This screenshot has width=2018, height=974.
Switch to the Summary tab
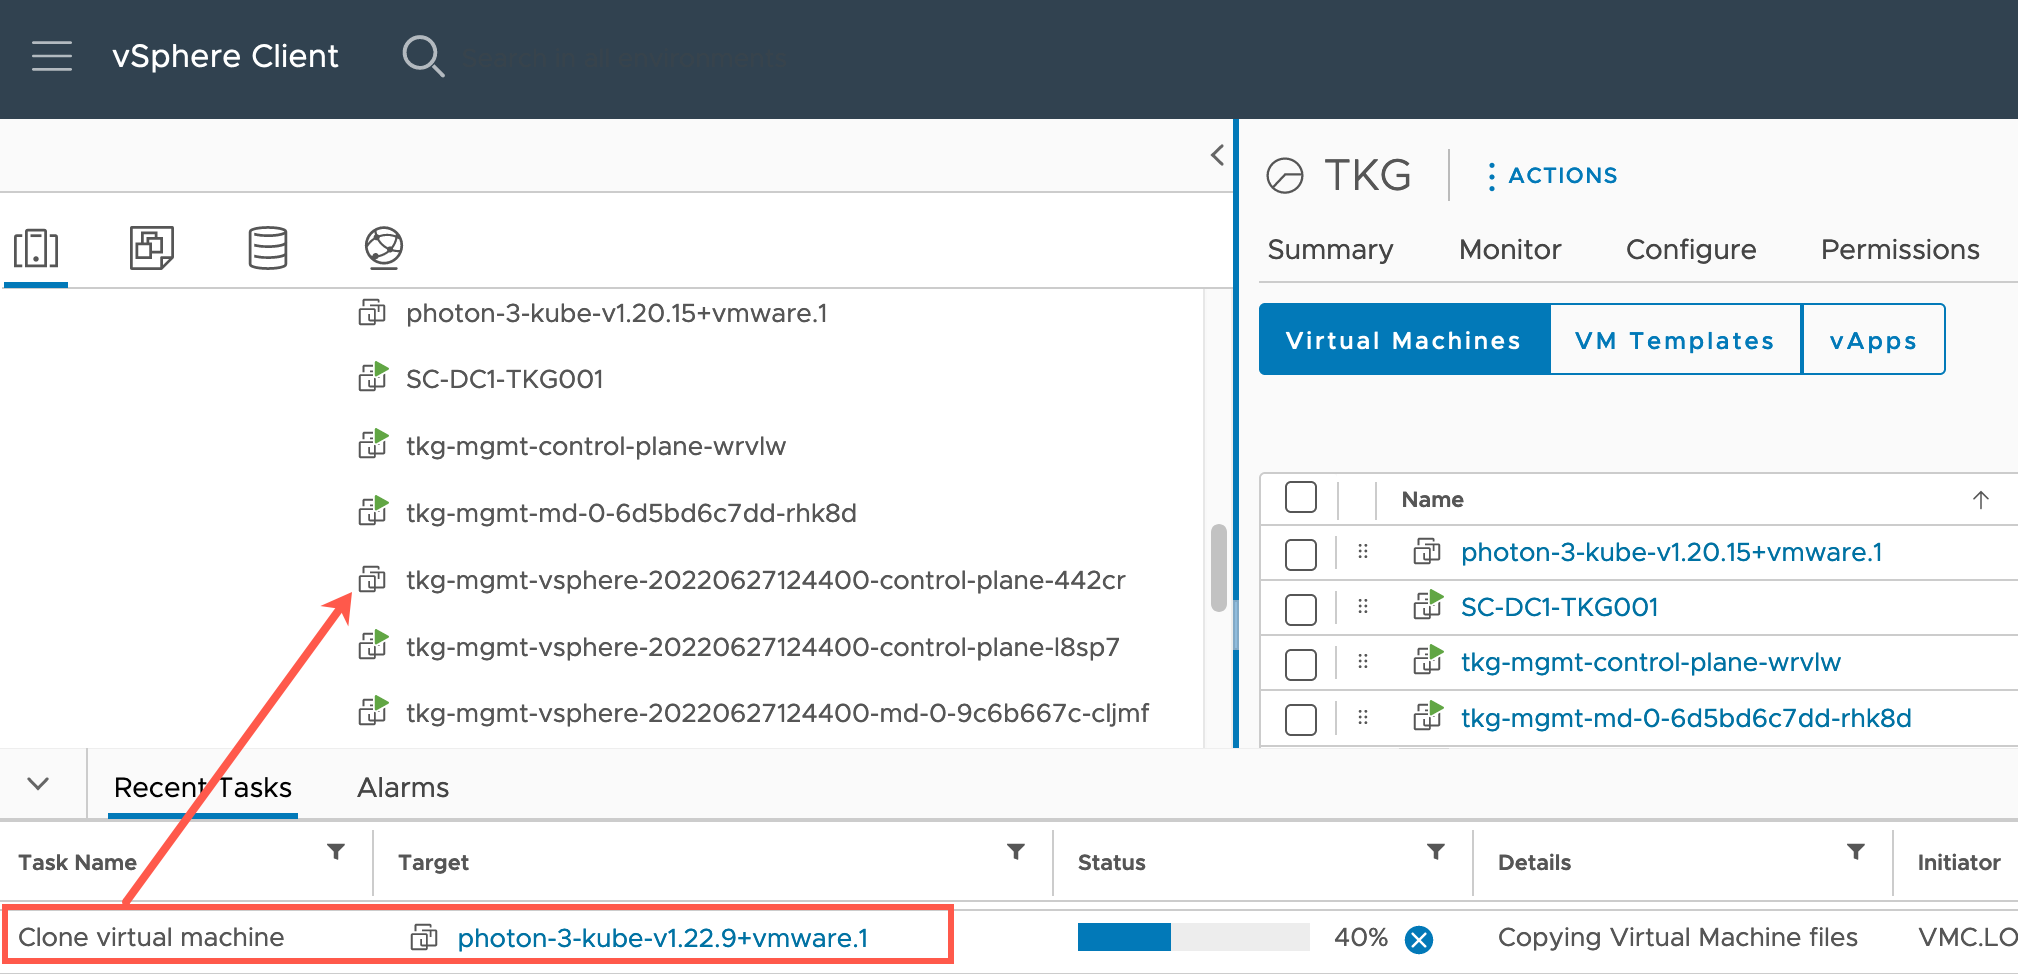pos(1330,249)
